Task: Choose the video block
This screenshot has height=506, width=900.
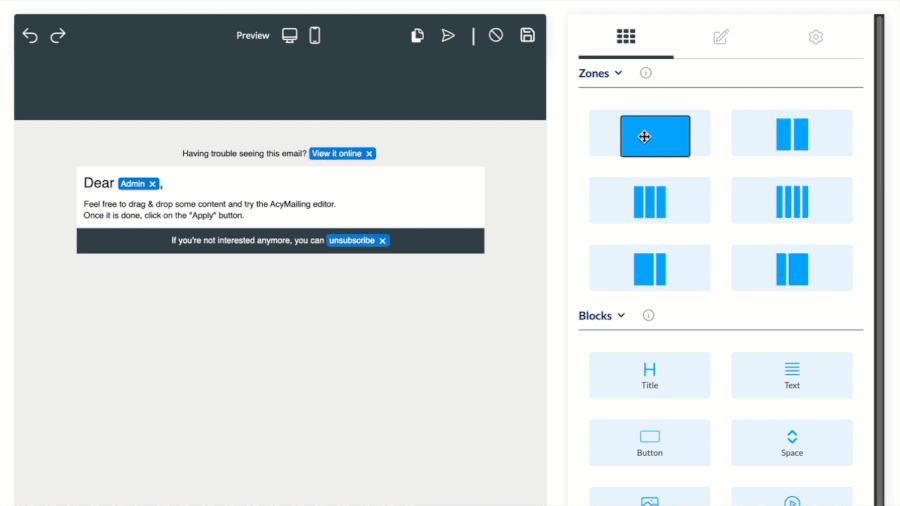Action: 792,497
